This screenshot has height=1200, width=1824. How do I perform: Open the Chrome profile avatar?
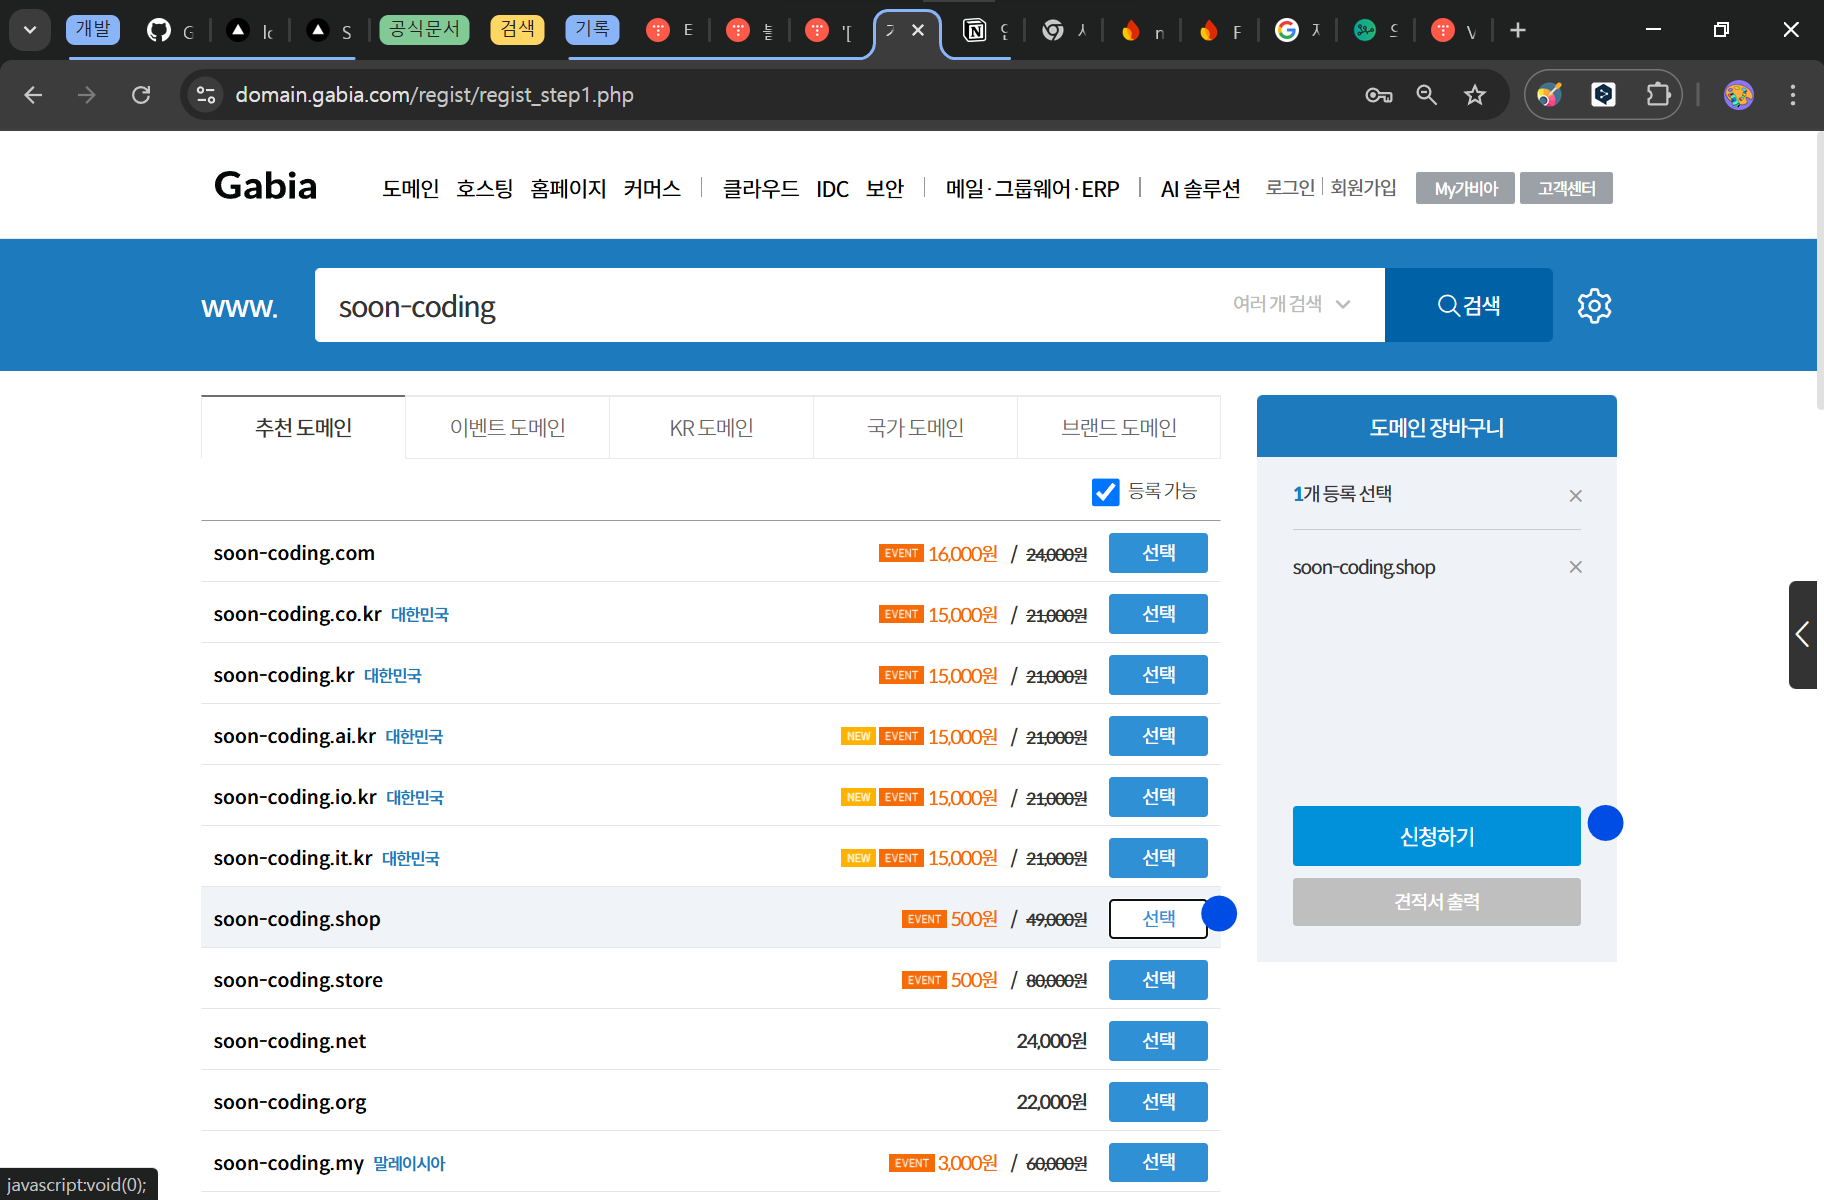(1739, 95)
